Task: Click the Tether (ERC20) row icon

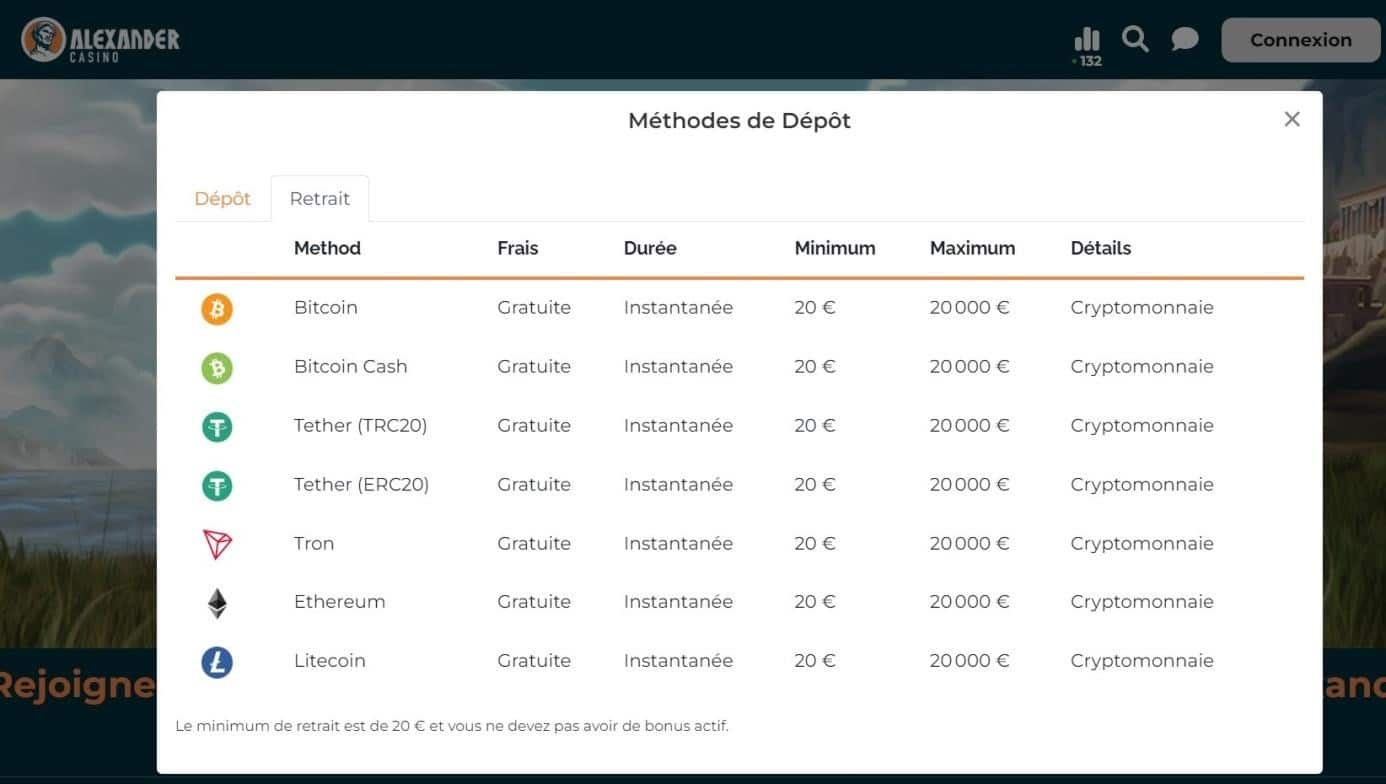Action: coord(217,486)
